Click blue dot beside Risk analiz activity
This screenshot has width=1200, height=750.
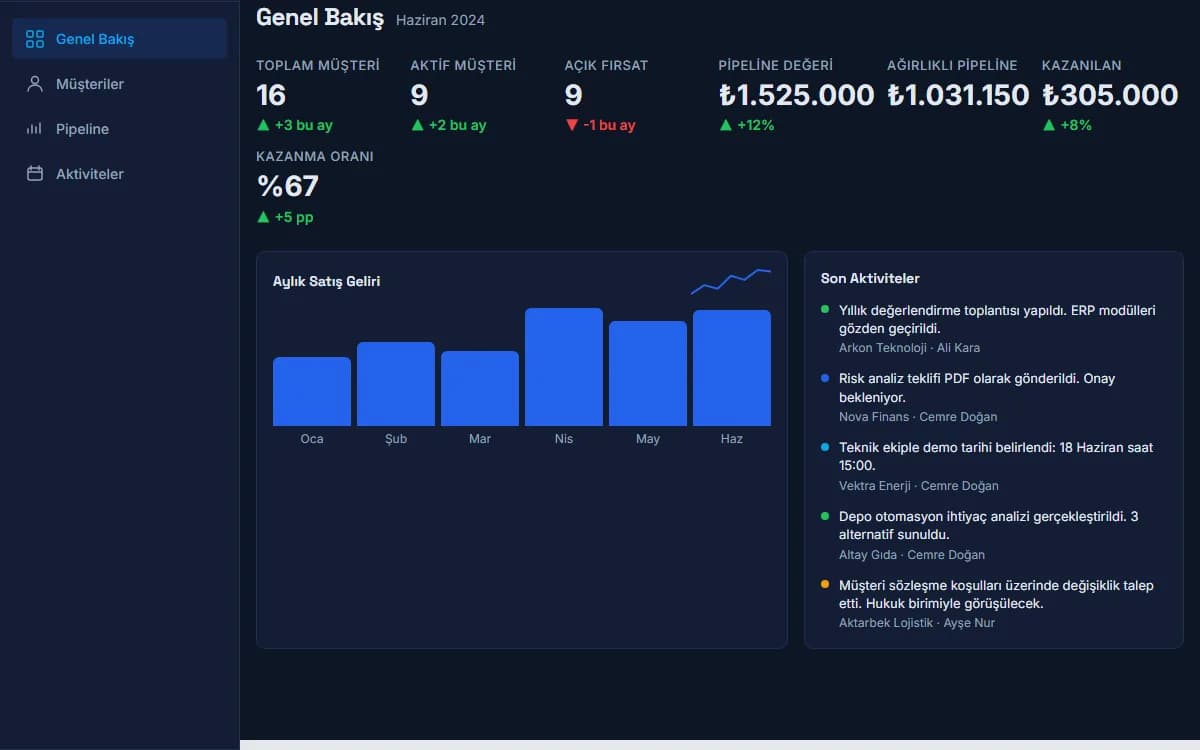(x=825, y=378)
